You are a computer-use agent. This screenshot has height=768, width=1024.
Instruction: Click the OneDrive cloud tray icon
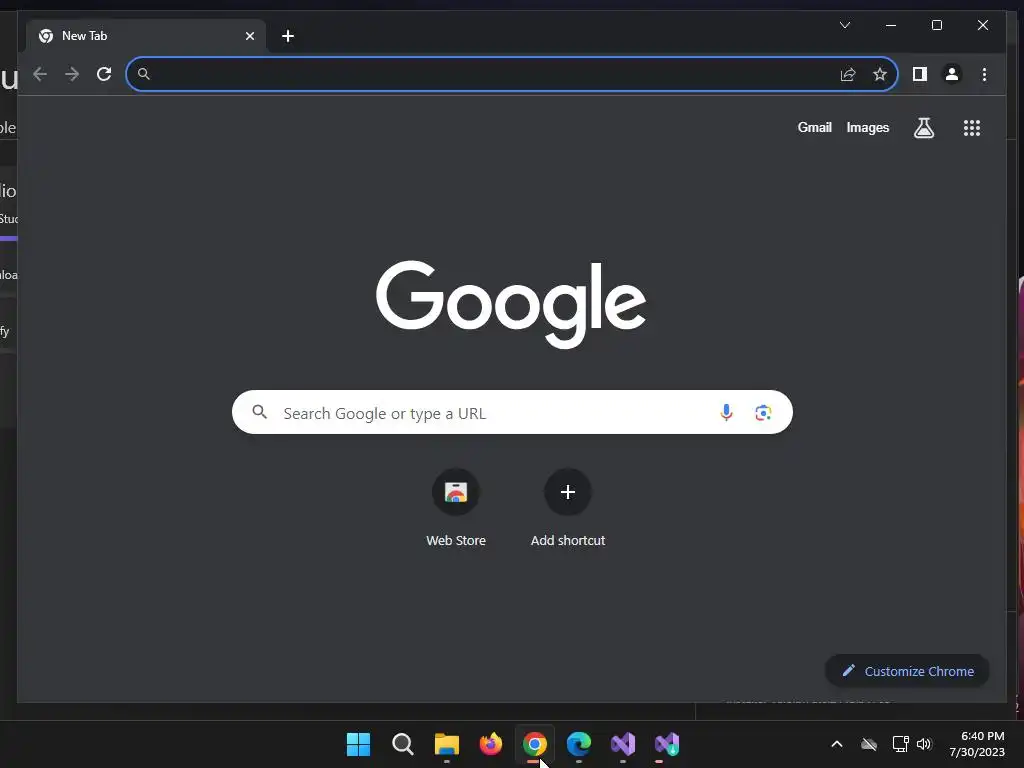tap(869, 744)
